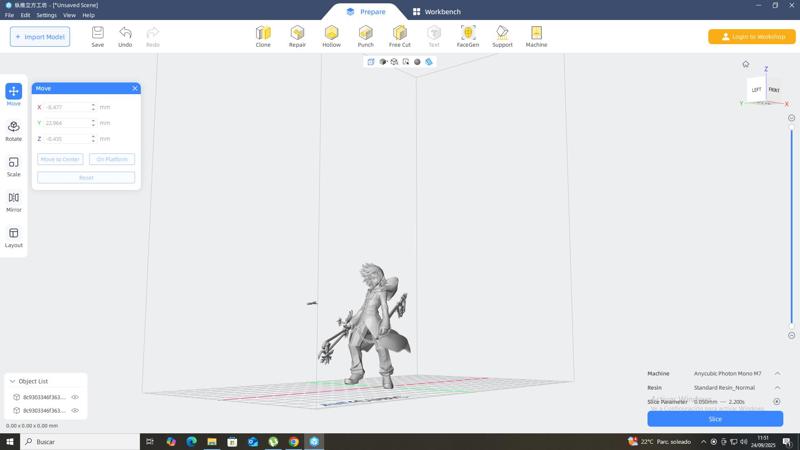Toggle visibility eye of the top object row
The width and height of the screenshot is (800, 450).
(75, 397)
